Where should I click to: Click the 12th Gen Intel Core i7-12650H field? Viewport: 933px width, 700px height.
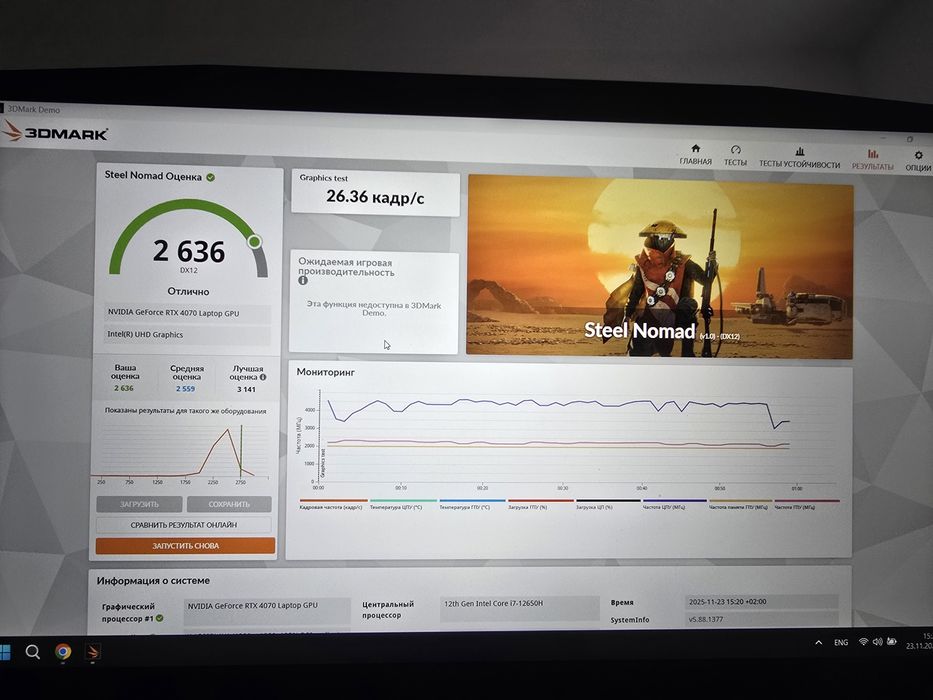519,608
